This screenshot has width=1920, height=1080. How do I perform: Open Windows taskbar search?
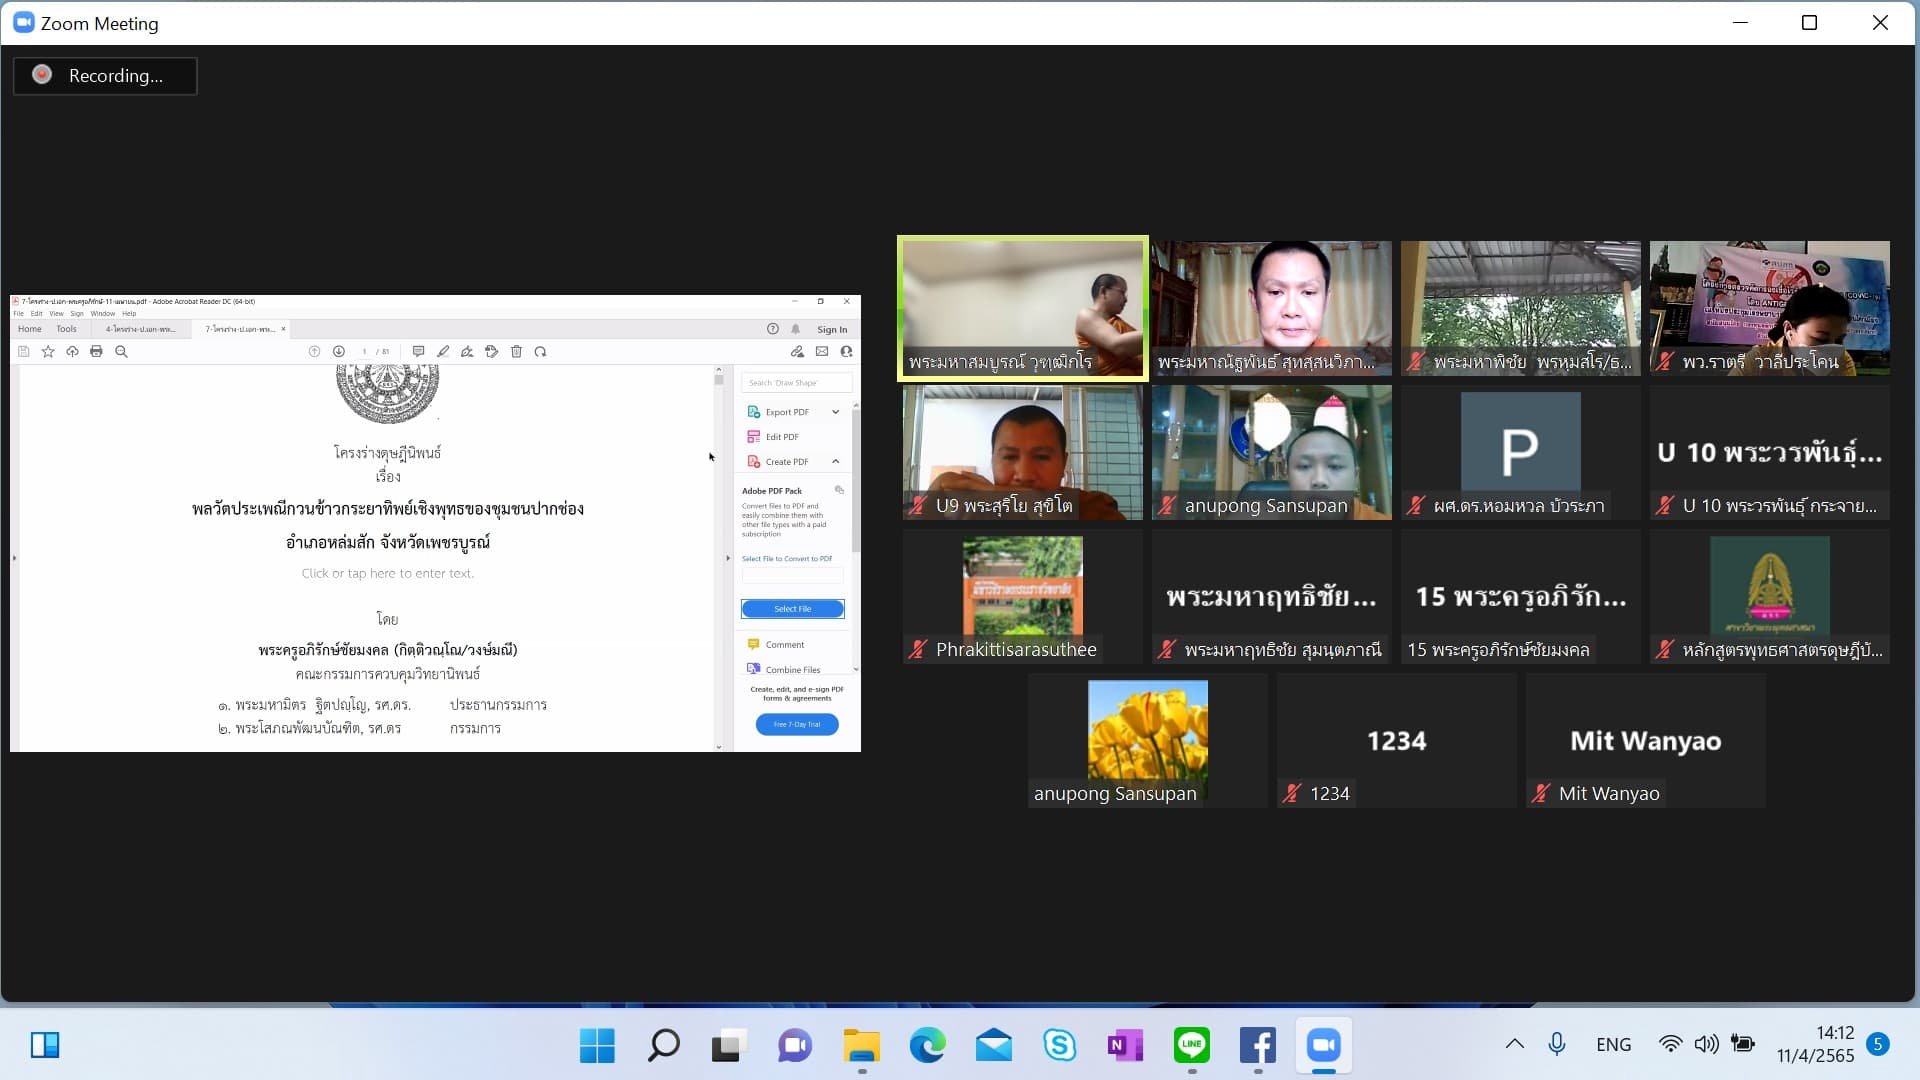tap(663, 1046)
